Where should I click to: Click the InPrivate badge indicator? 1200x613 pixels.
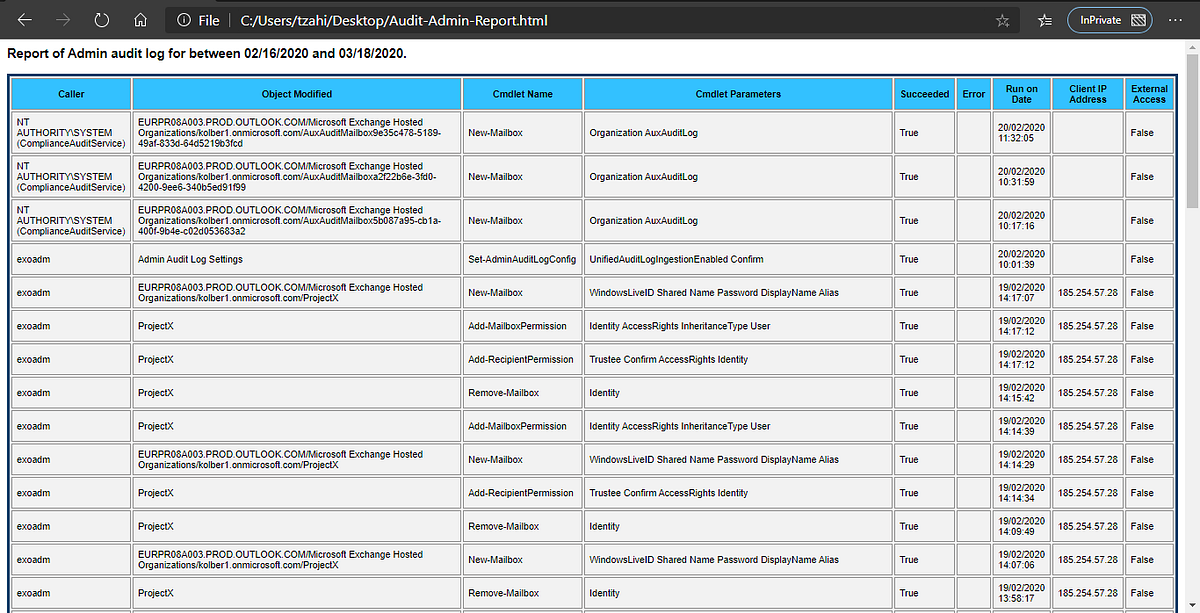pos(1109,19)
